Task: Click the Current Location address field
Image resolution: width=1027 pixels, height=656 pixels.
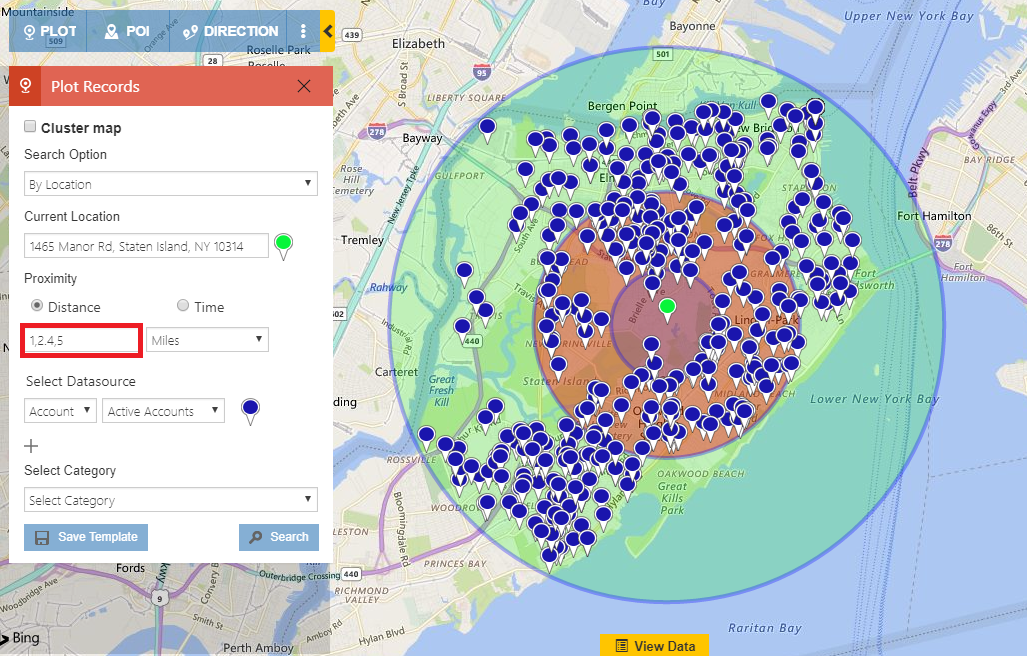Action: point(146,246)
